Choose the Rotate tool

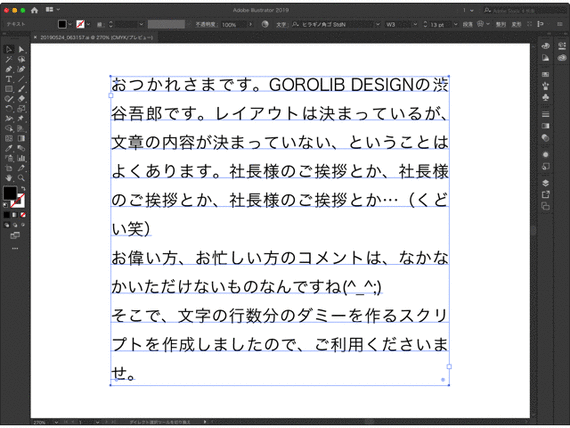click(9, 108)
